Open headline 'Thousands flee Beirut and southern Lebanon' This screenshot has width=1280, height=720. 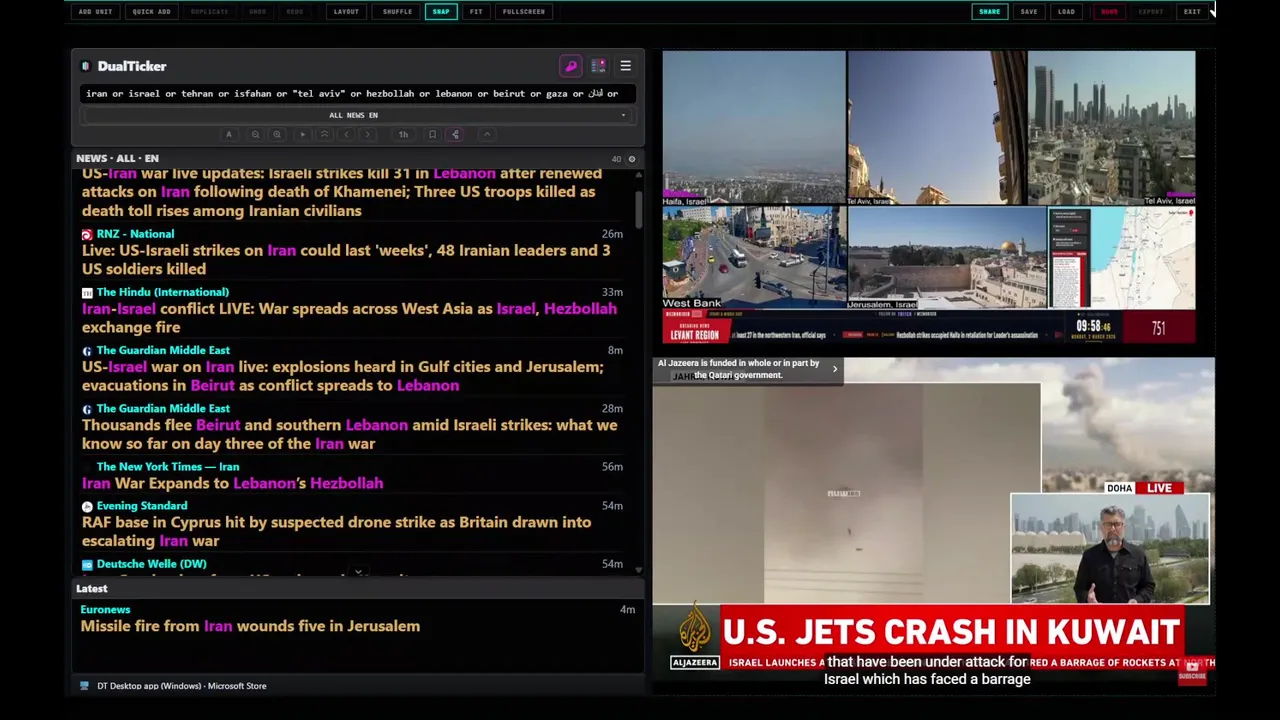pos(349,434)
